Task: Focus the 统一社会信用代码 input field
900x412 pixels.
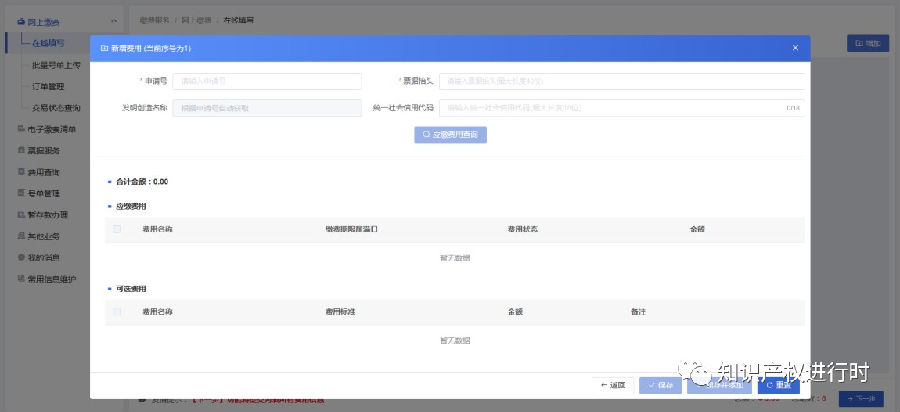Action: click(622, 108)
